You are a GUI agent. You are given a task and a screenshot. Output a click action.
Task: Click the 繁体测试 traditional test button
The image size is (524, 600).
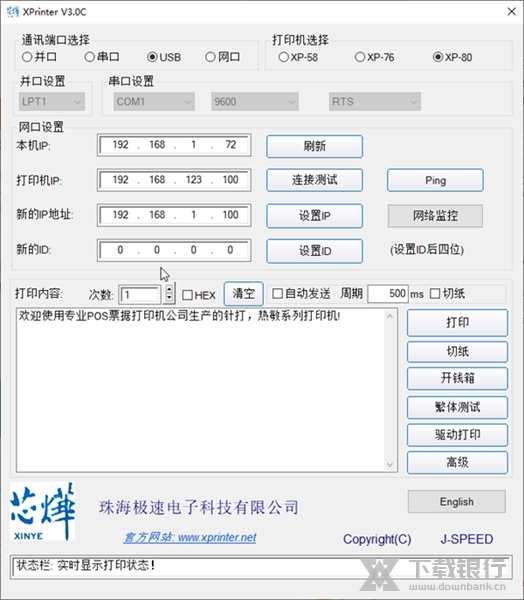(x=457, y=407)
